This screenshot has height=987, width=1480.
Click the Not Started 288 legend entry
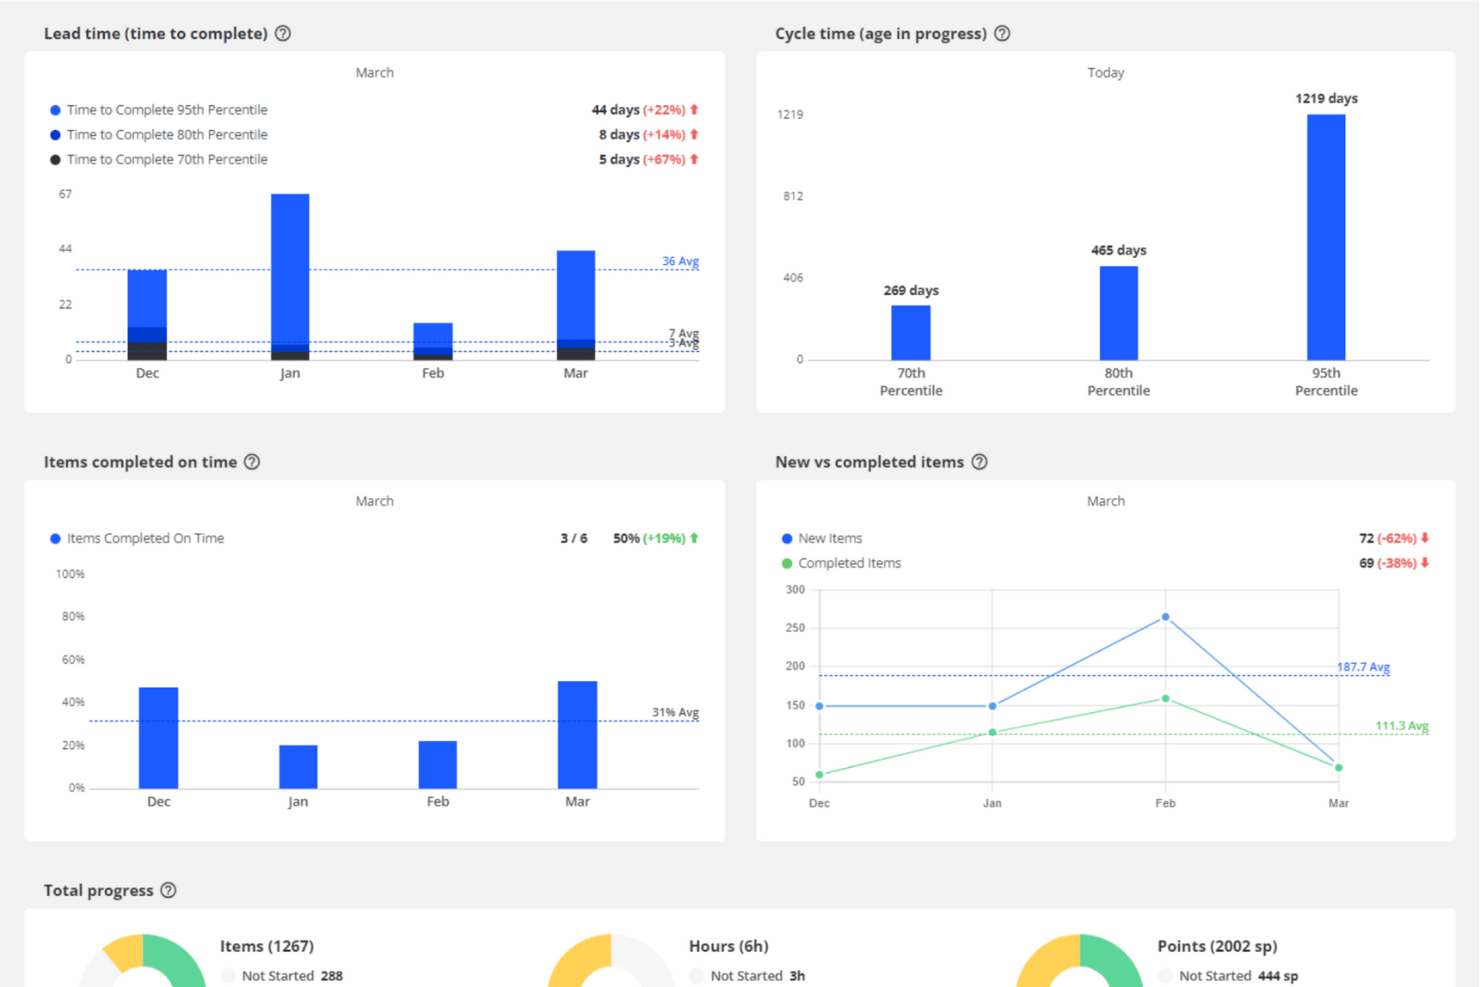pyautogui.click(x=283, y=976)
